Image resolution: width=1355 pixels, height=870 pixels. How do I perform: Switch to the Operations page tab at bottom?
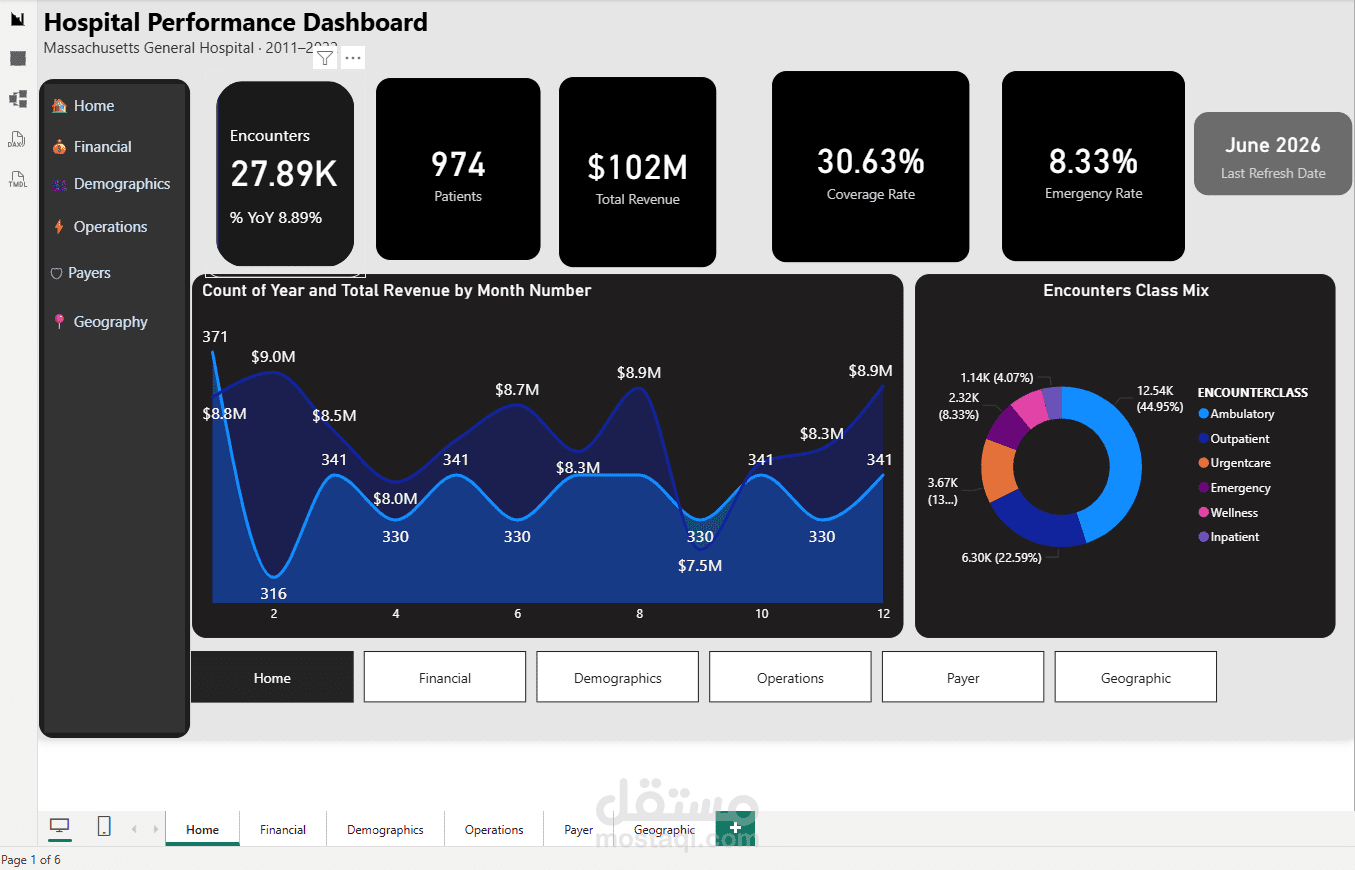pyautogui.click(x=494, y=829)
